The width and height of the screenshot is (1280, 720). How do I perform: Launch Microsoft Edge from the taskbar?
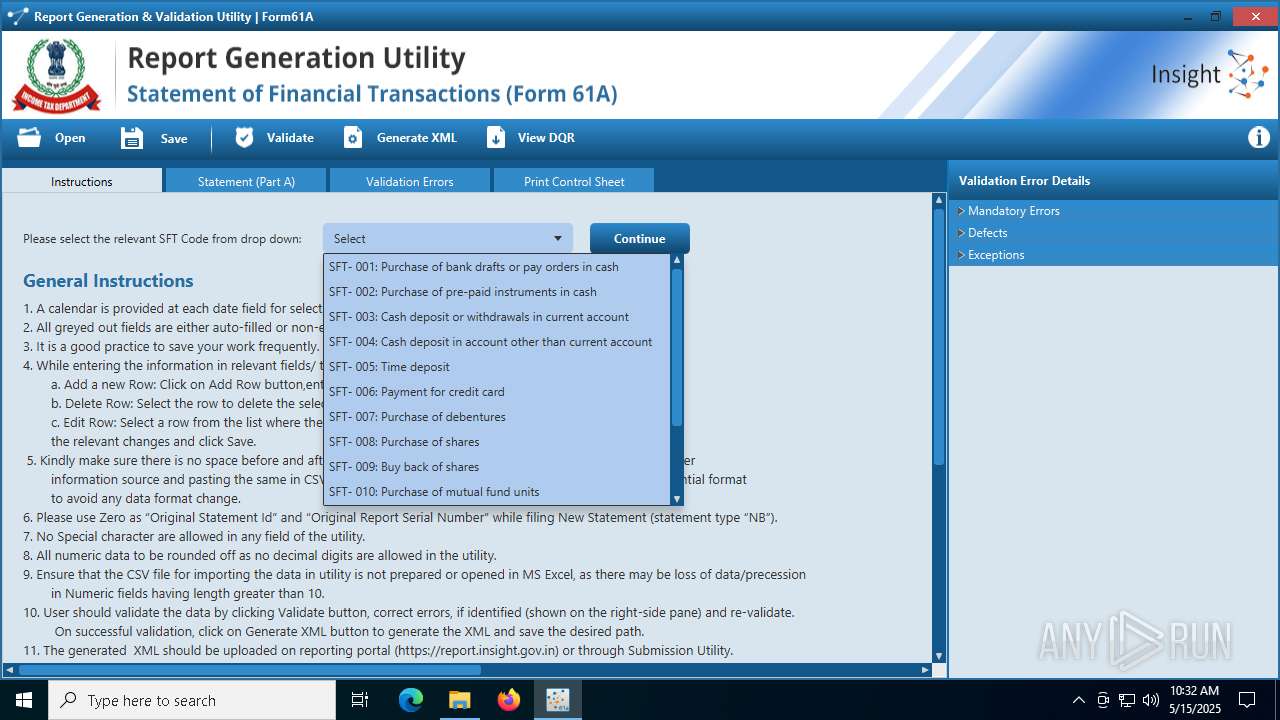[x=411, y=700]
